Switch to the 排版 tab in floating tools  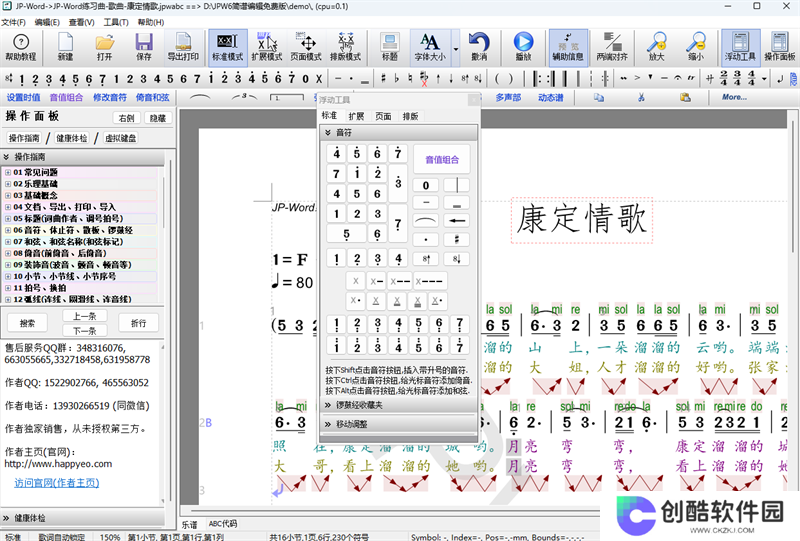410,116
